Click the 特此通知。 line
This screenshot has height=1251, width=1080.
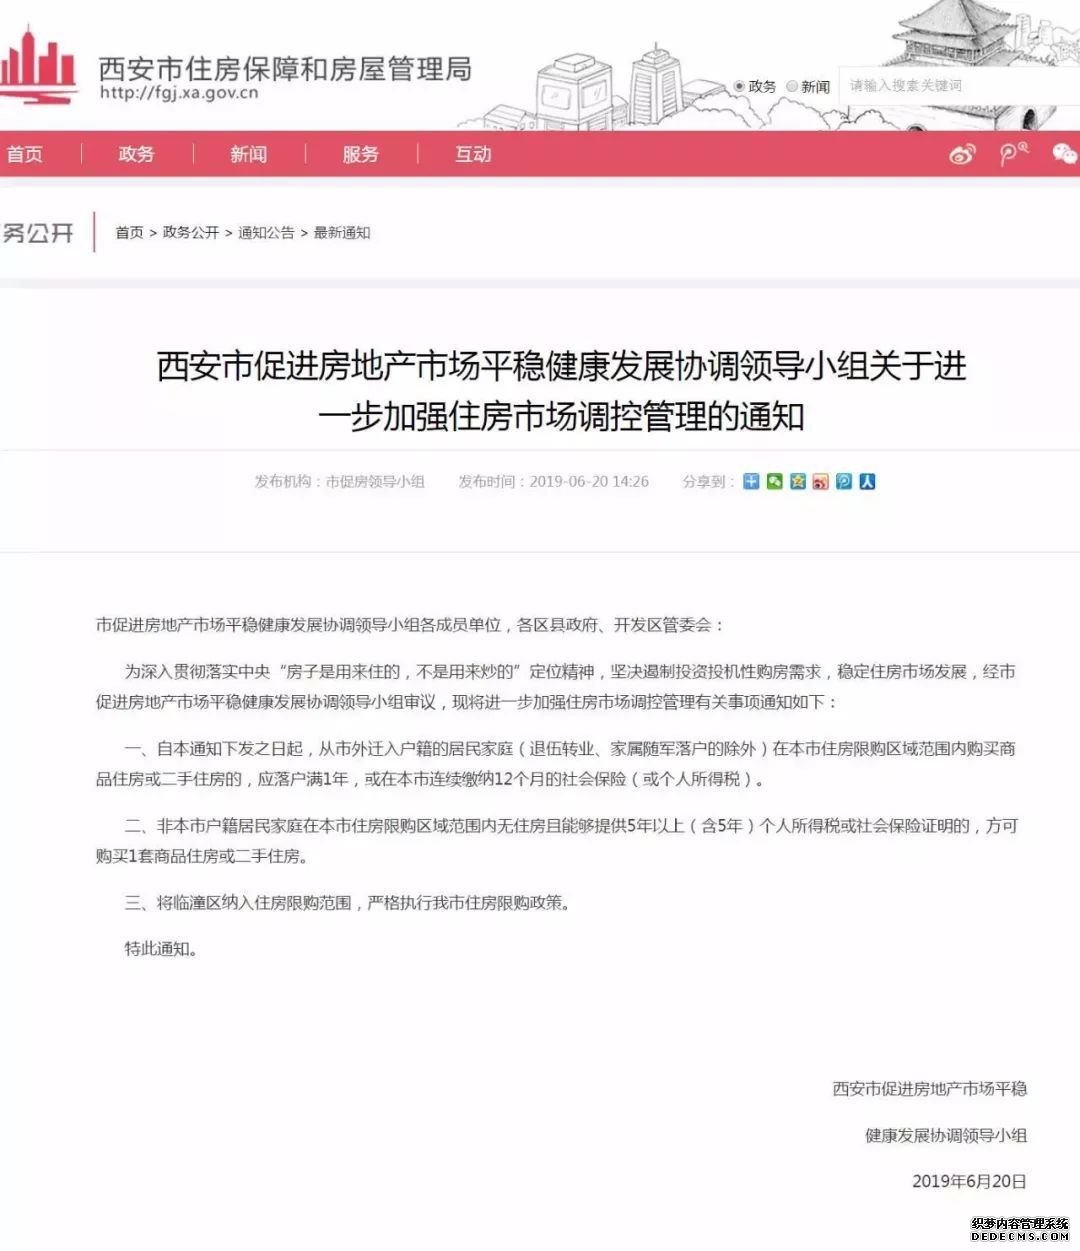[161, 949]
